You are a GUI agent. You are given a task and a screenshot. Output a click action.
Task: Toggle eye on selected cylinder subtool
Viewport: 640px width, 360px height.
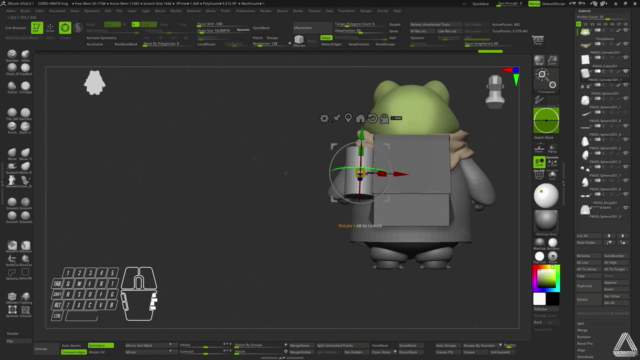(x=626, y=71)
